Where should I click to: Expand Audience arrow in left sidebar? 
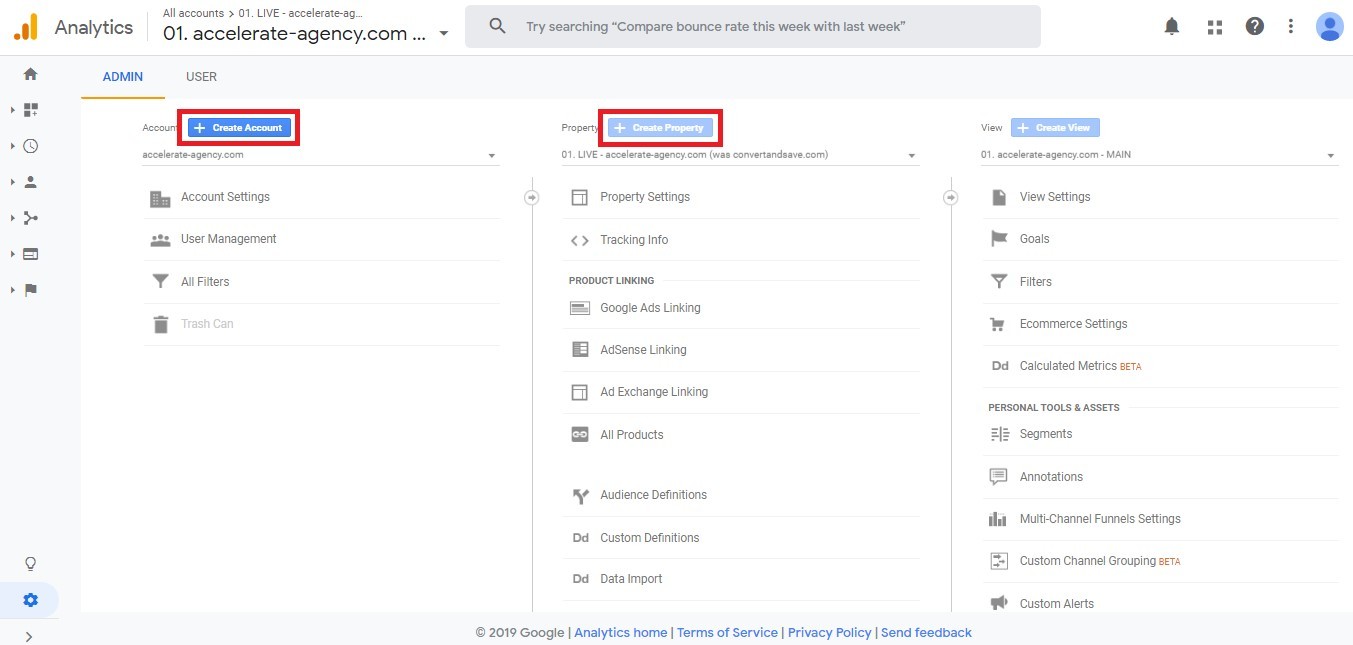click(x=12, y=182)
